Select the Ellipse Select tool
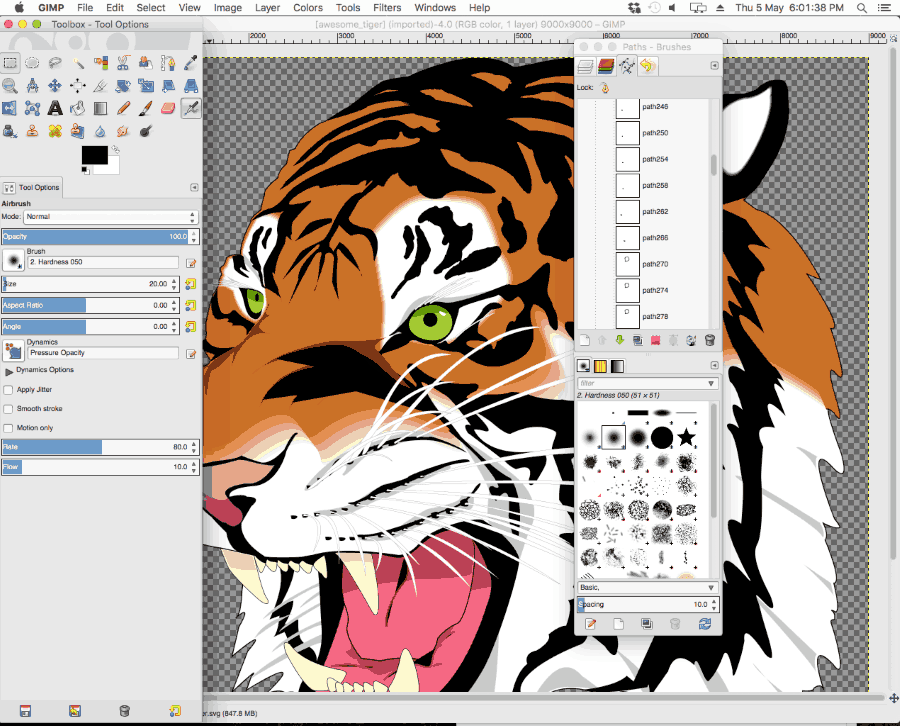Screen dimensions: 900x726 point(32,63)
